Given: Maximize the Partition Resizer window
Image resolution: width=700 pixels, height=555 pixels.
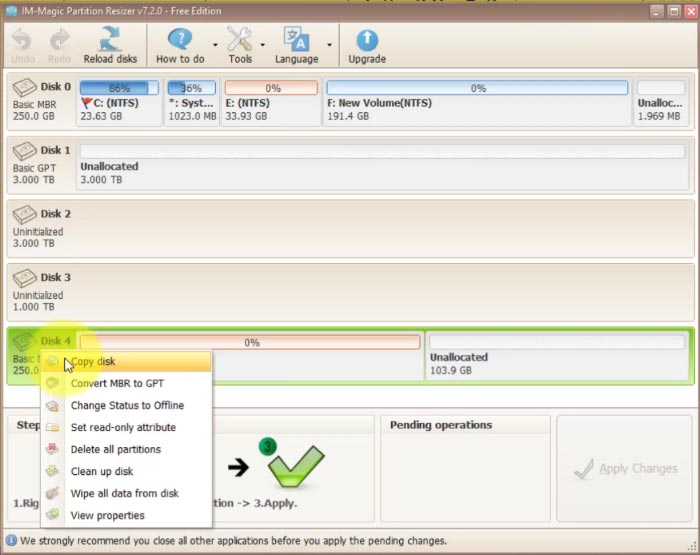Looking at the screenshot, I should click(x=674, y=11).
